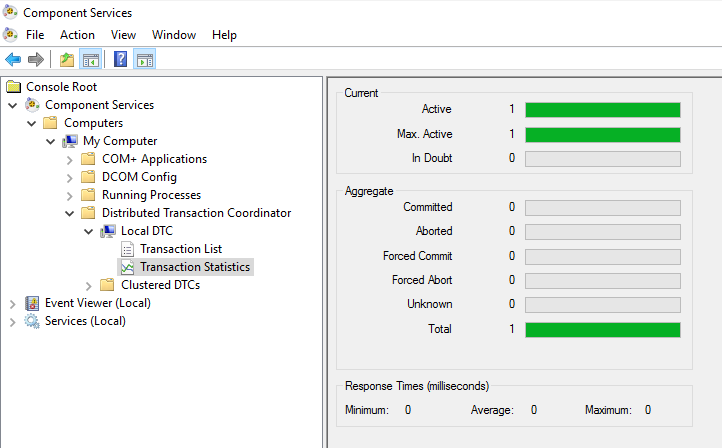Expand the Event Viewer (Local) node
The width and height of the screenshot is (722, 448).
pos(13,304)
